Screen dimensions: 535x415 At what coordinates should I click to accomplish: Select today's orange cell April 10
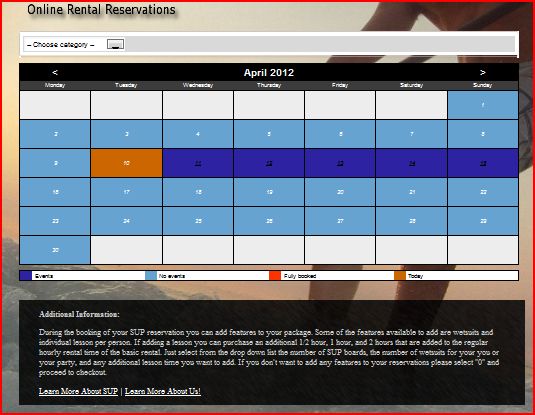tap(127, 163)
